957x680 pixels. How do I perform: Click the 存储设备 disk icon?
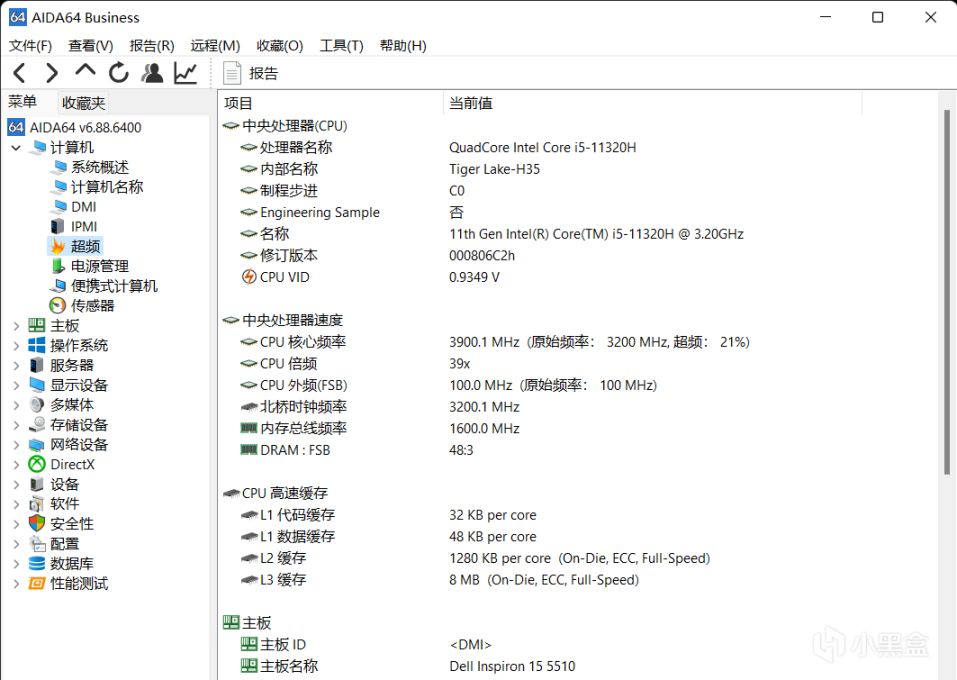[x=37, y=424]
